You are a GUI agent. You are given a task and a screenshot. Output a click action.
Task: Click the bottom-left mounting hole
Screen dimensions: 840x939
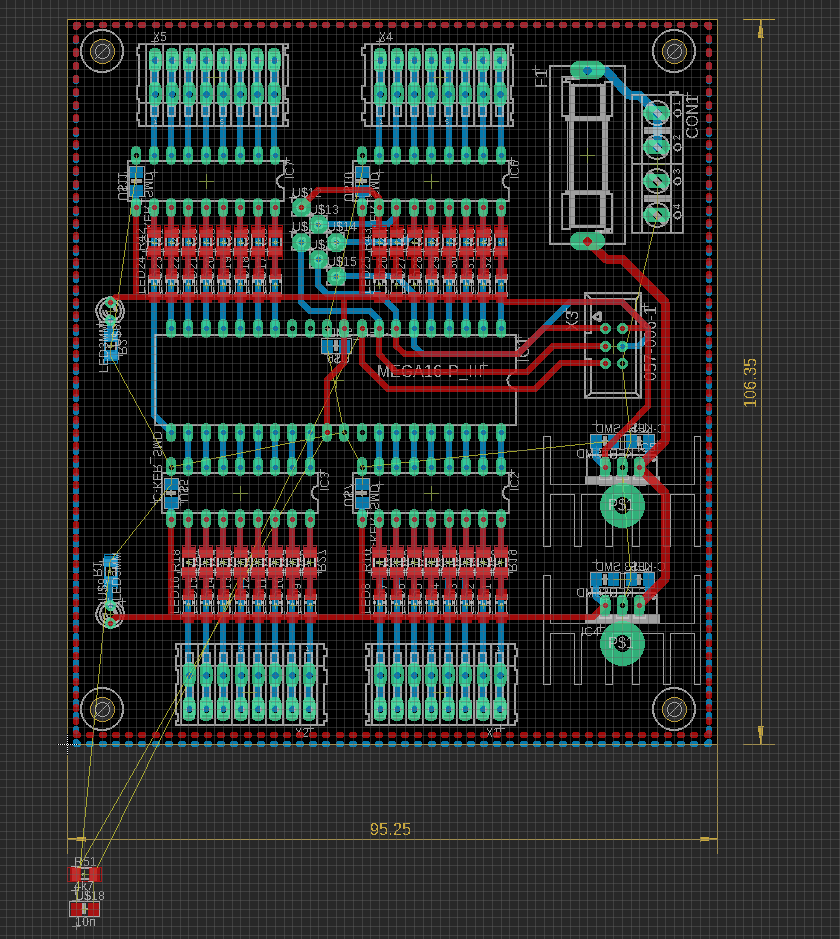(x=101, y=709)
